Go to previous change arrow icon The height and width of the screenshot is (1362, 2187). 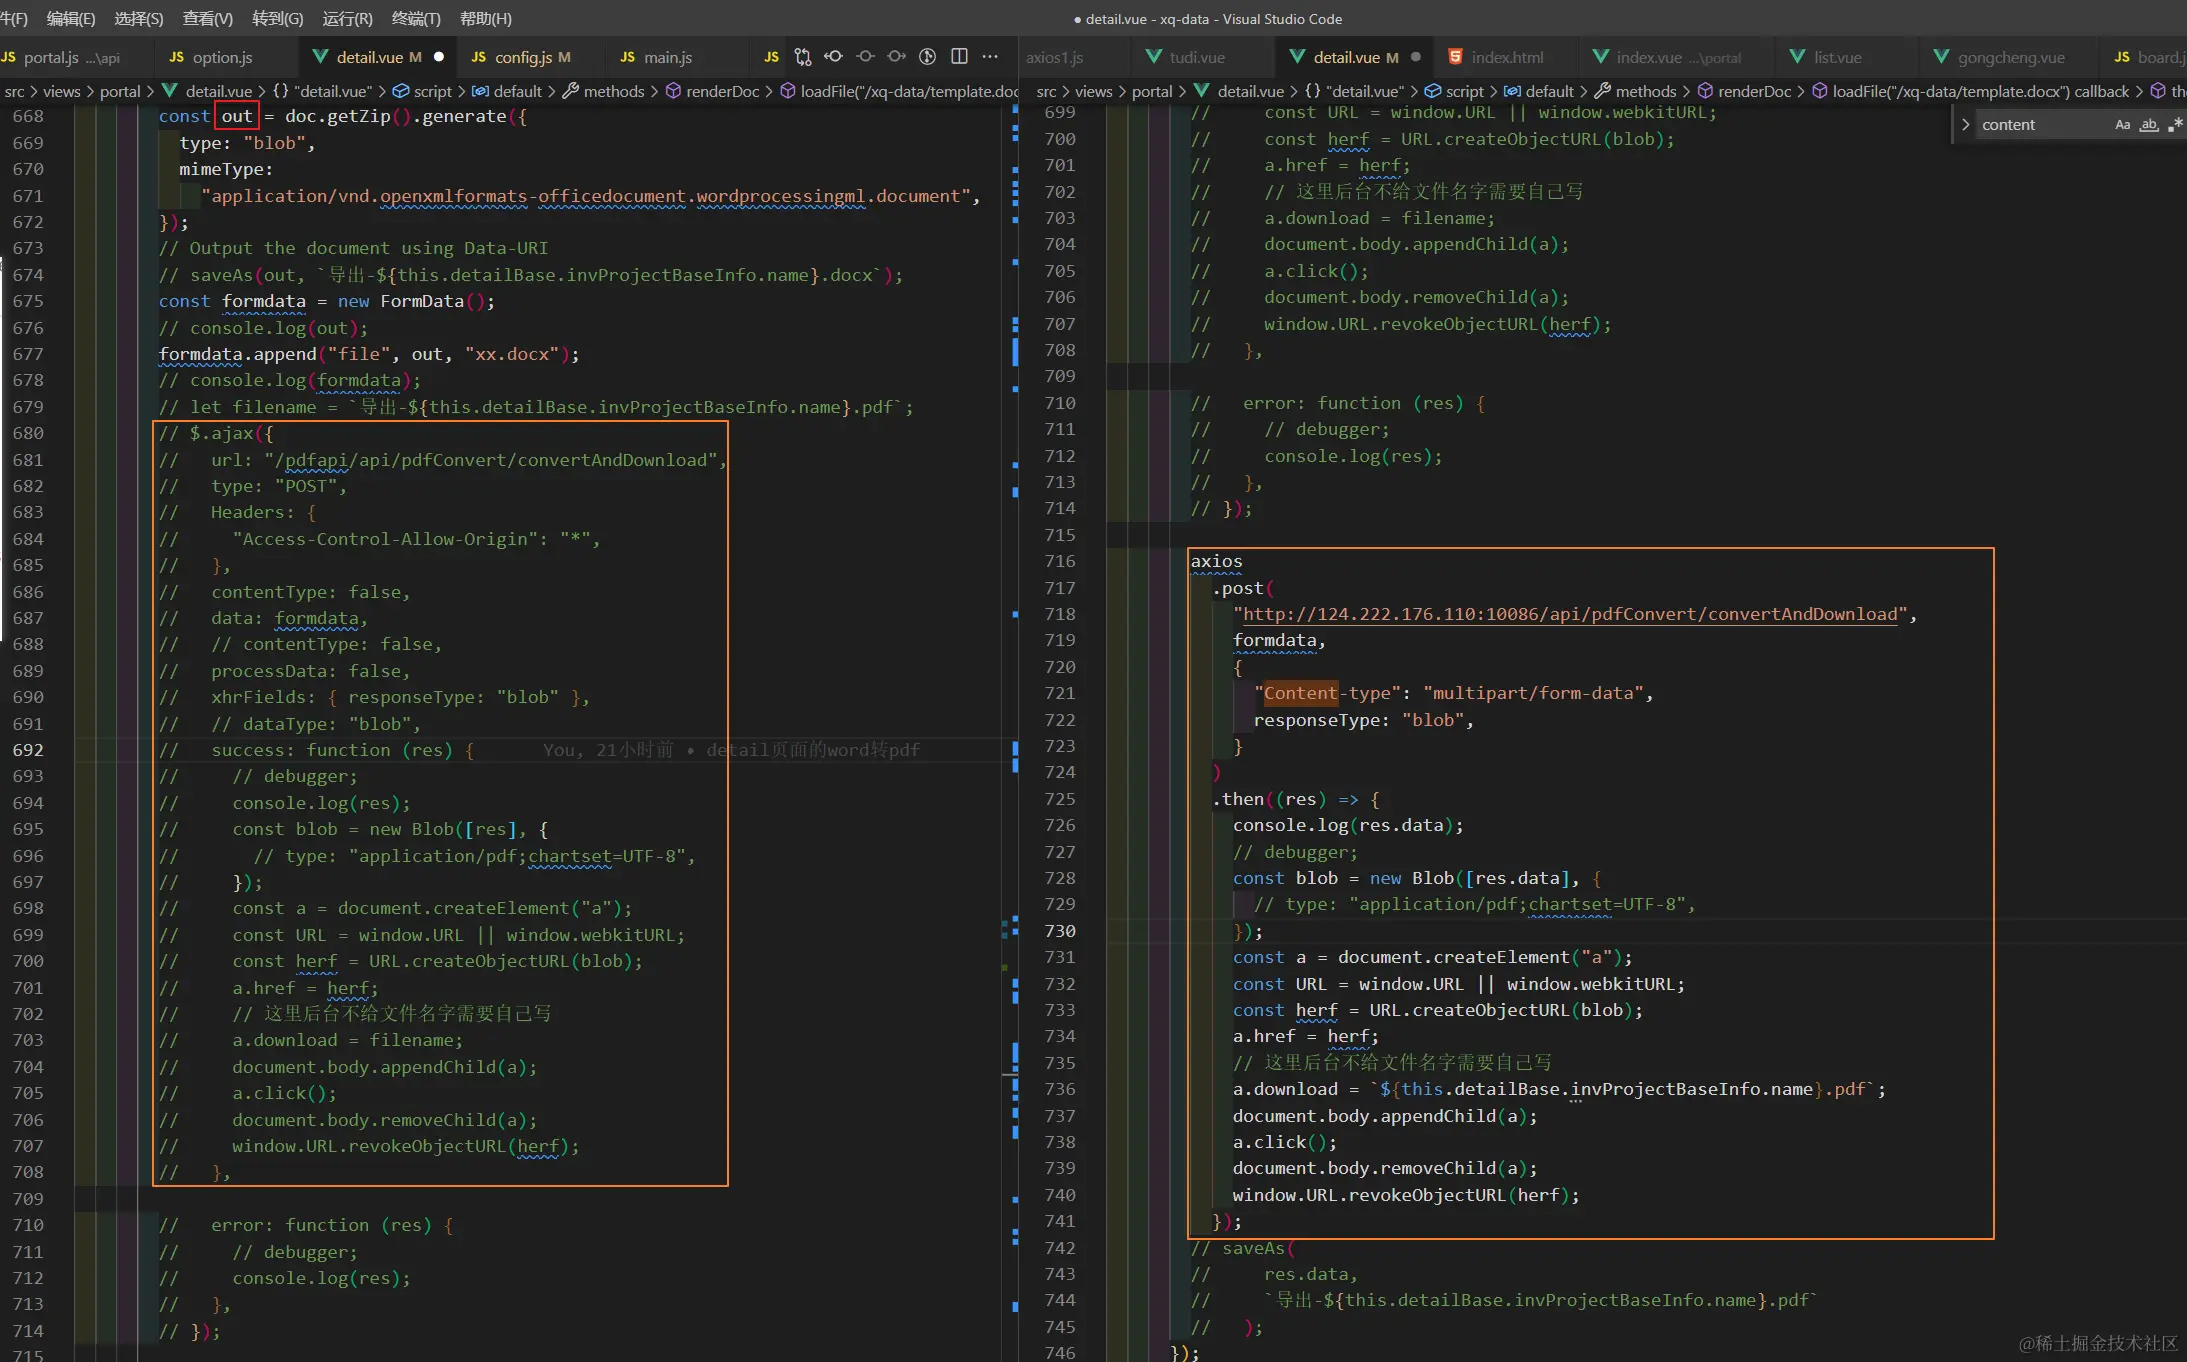pyautogui.click(x=833, y=57)
